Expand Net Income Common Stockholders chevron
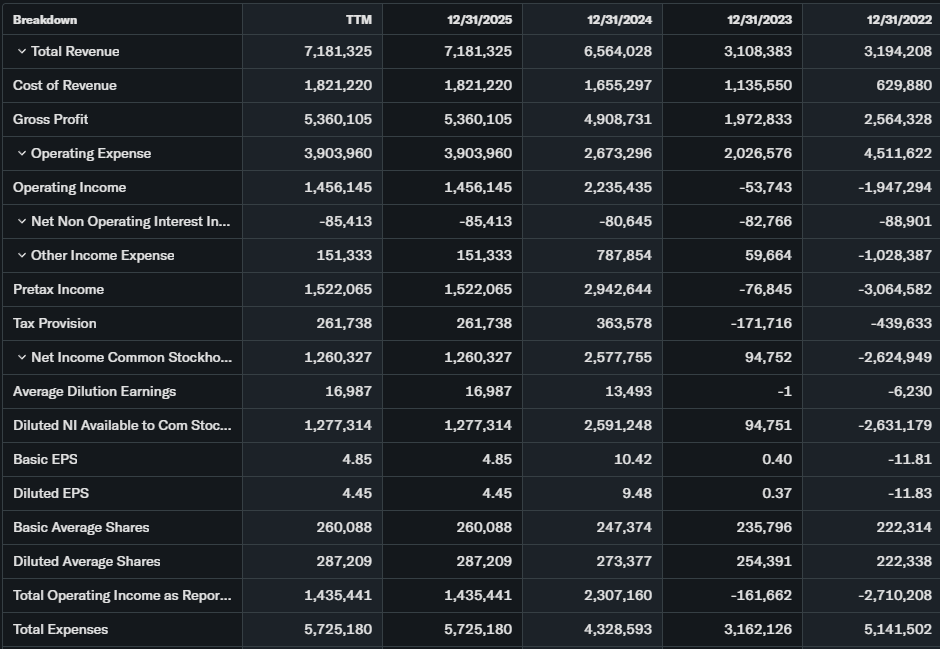Screen dimensions: 940x649 click(21, 358)
